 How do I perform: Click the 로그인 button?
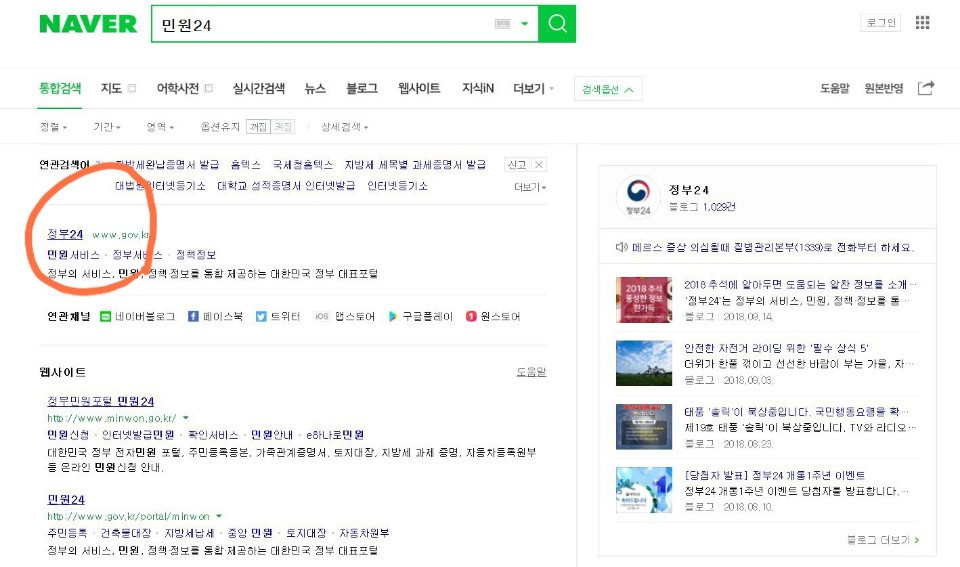(x=881, y=23)
